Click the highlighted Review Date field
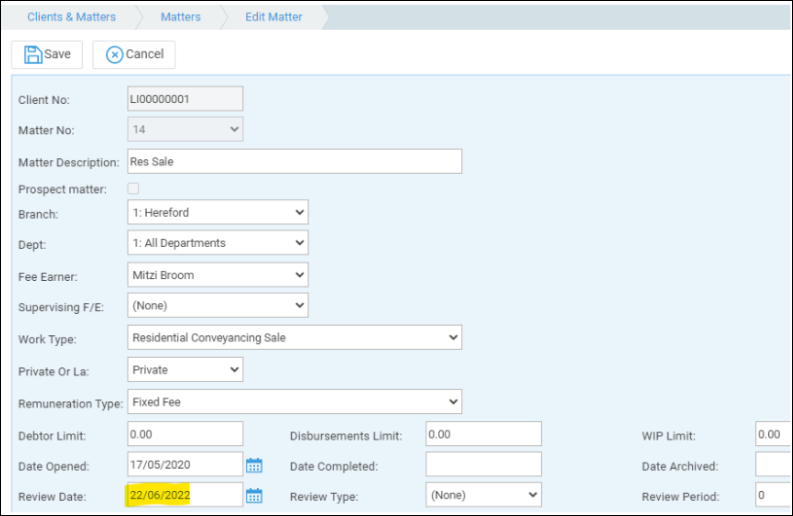Viewport: 793px width, 516px height. 184,494
